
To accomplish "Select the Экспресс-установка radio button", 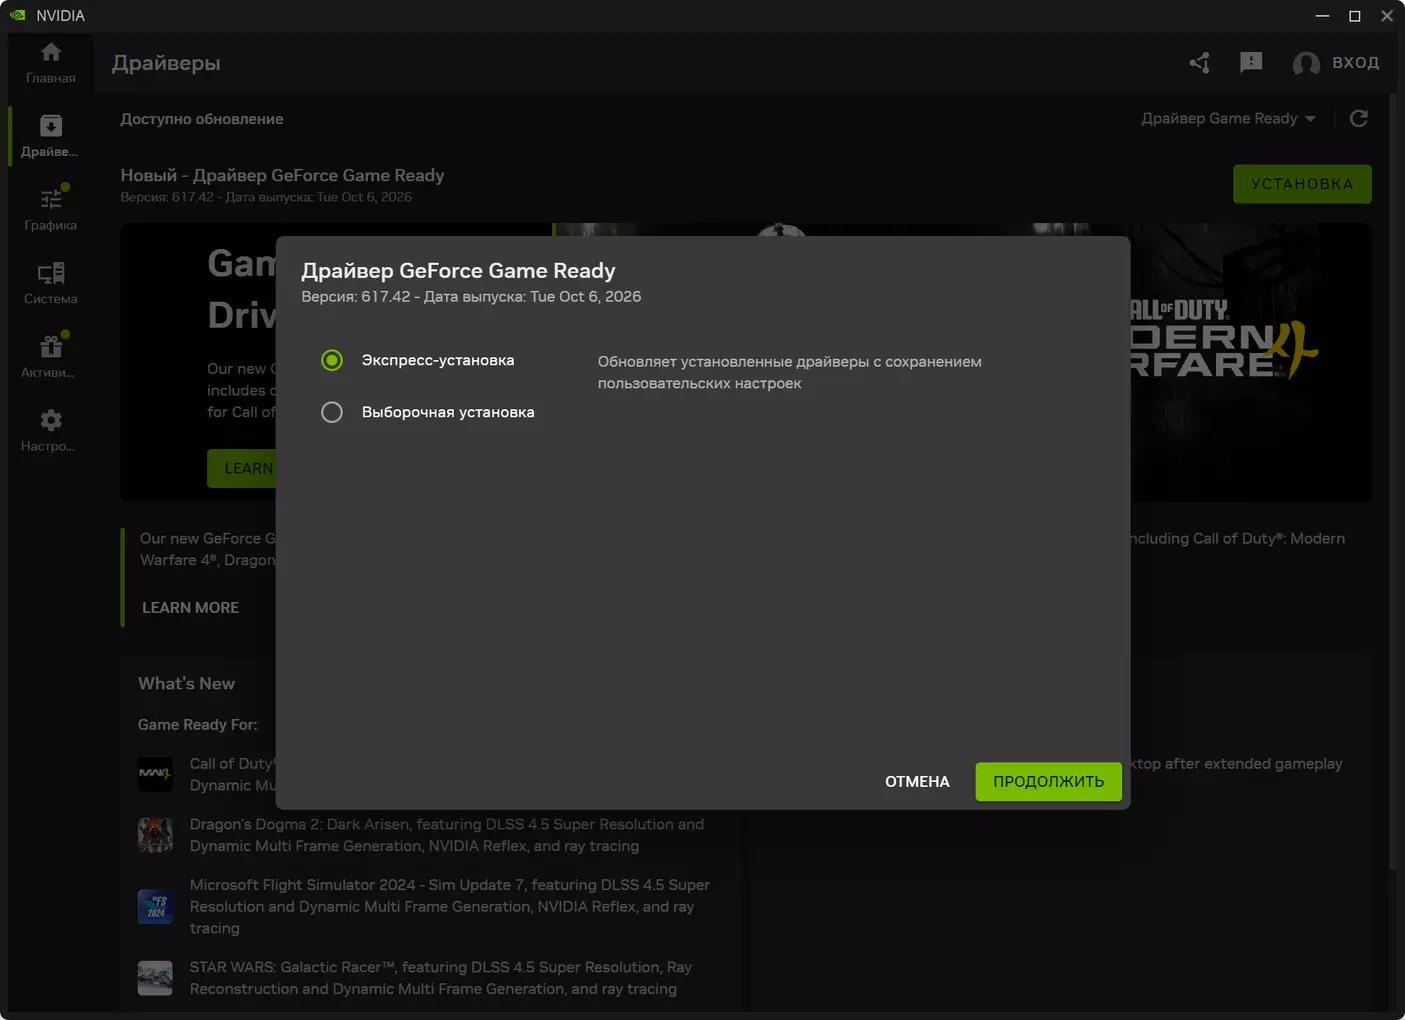I will click(332, 360).
